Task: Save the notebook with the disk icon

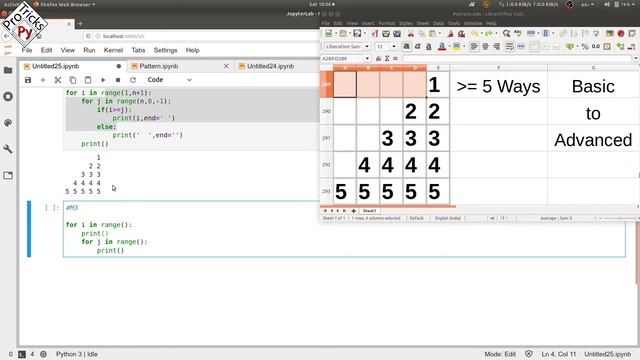Action: 28,80
